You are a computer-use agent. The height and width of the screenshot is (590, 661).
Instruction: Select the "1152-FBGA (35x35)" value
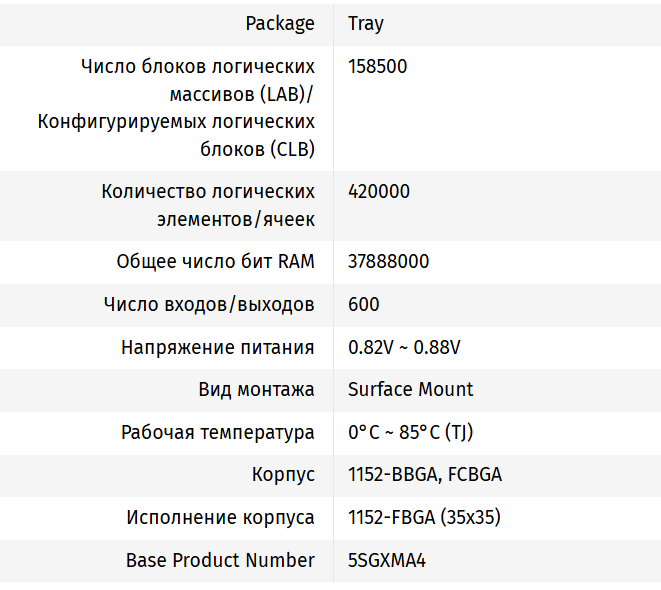click(424, 517)
